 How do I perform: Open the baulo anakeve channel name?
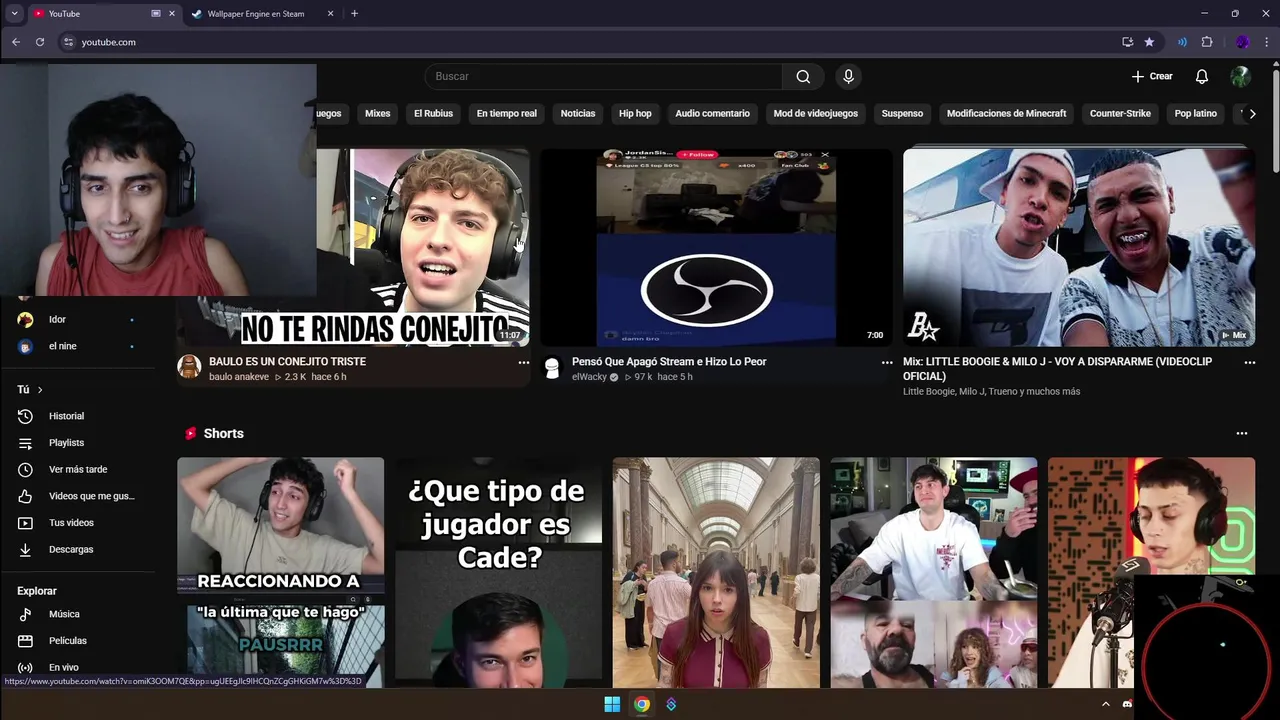239,377
